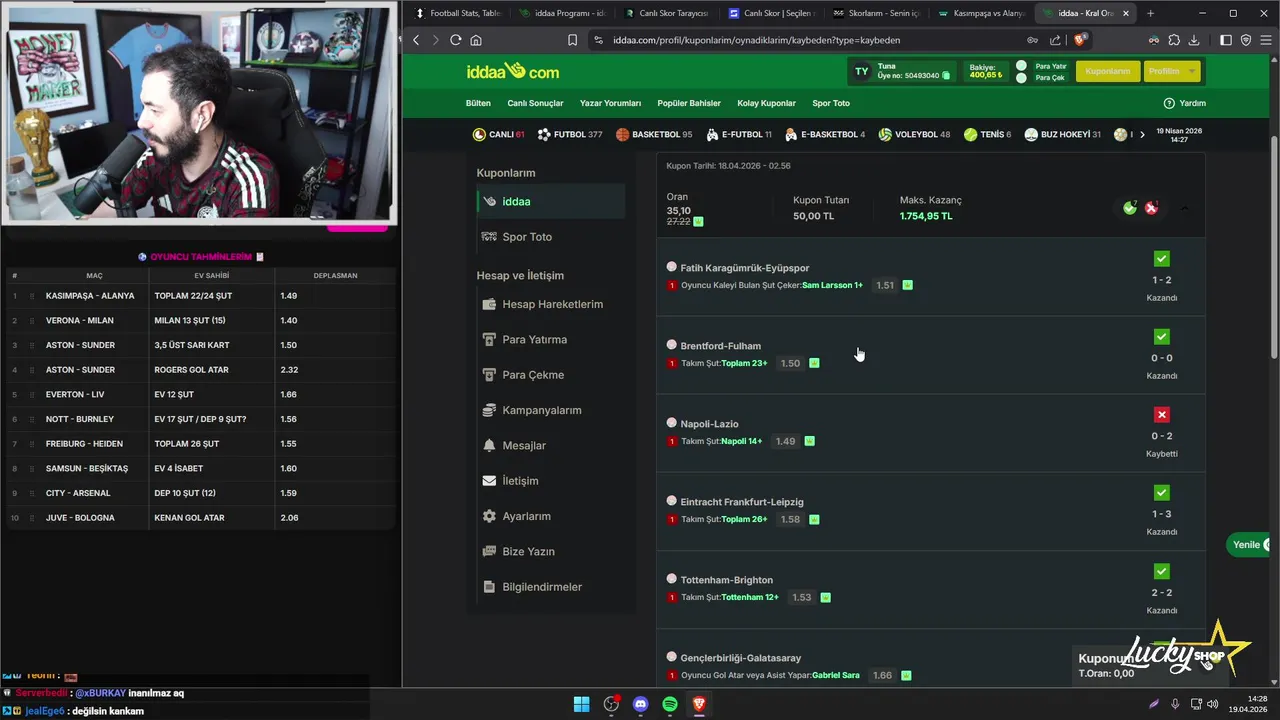Click the Tottenham 12+ odds value 1.53
The image size is (1280, 720).
pos(801,597)
